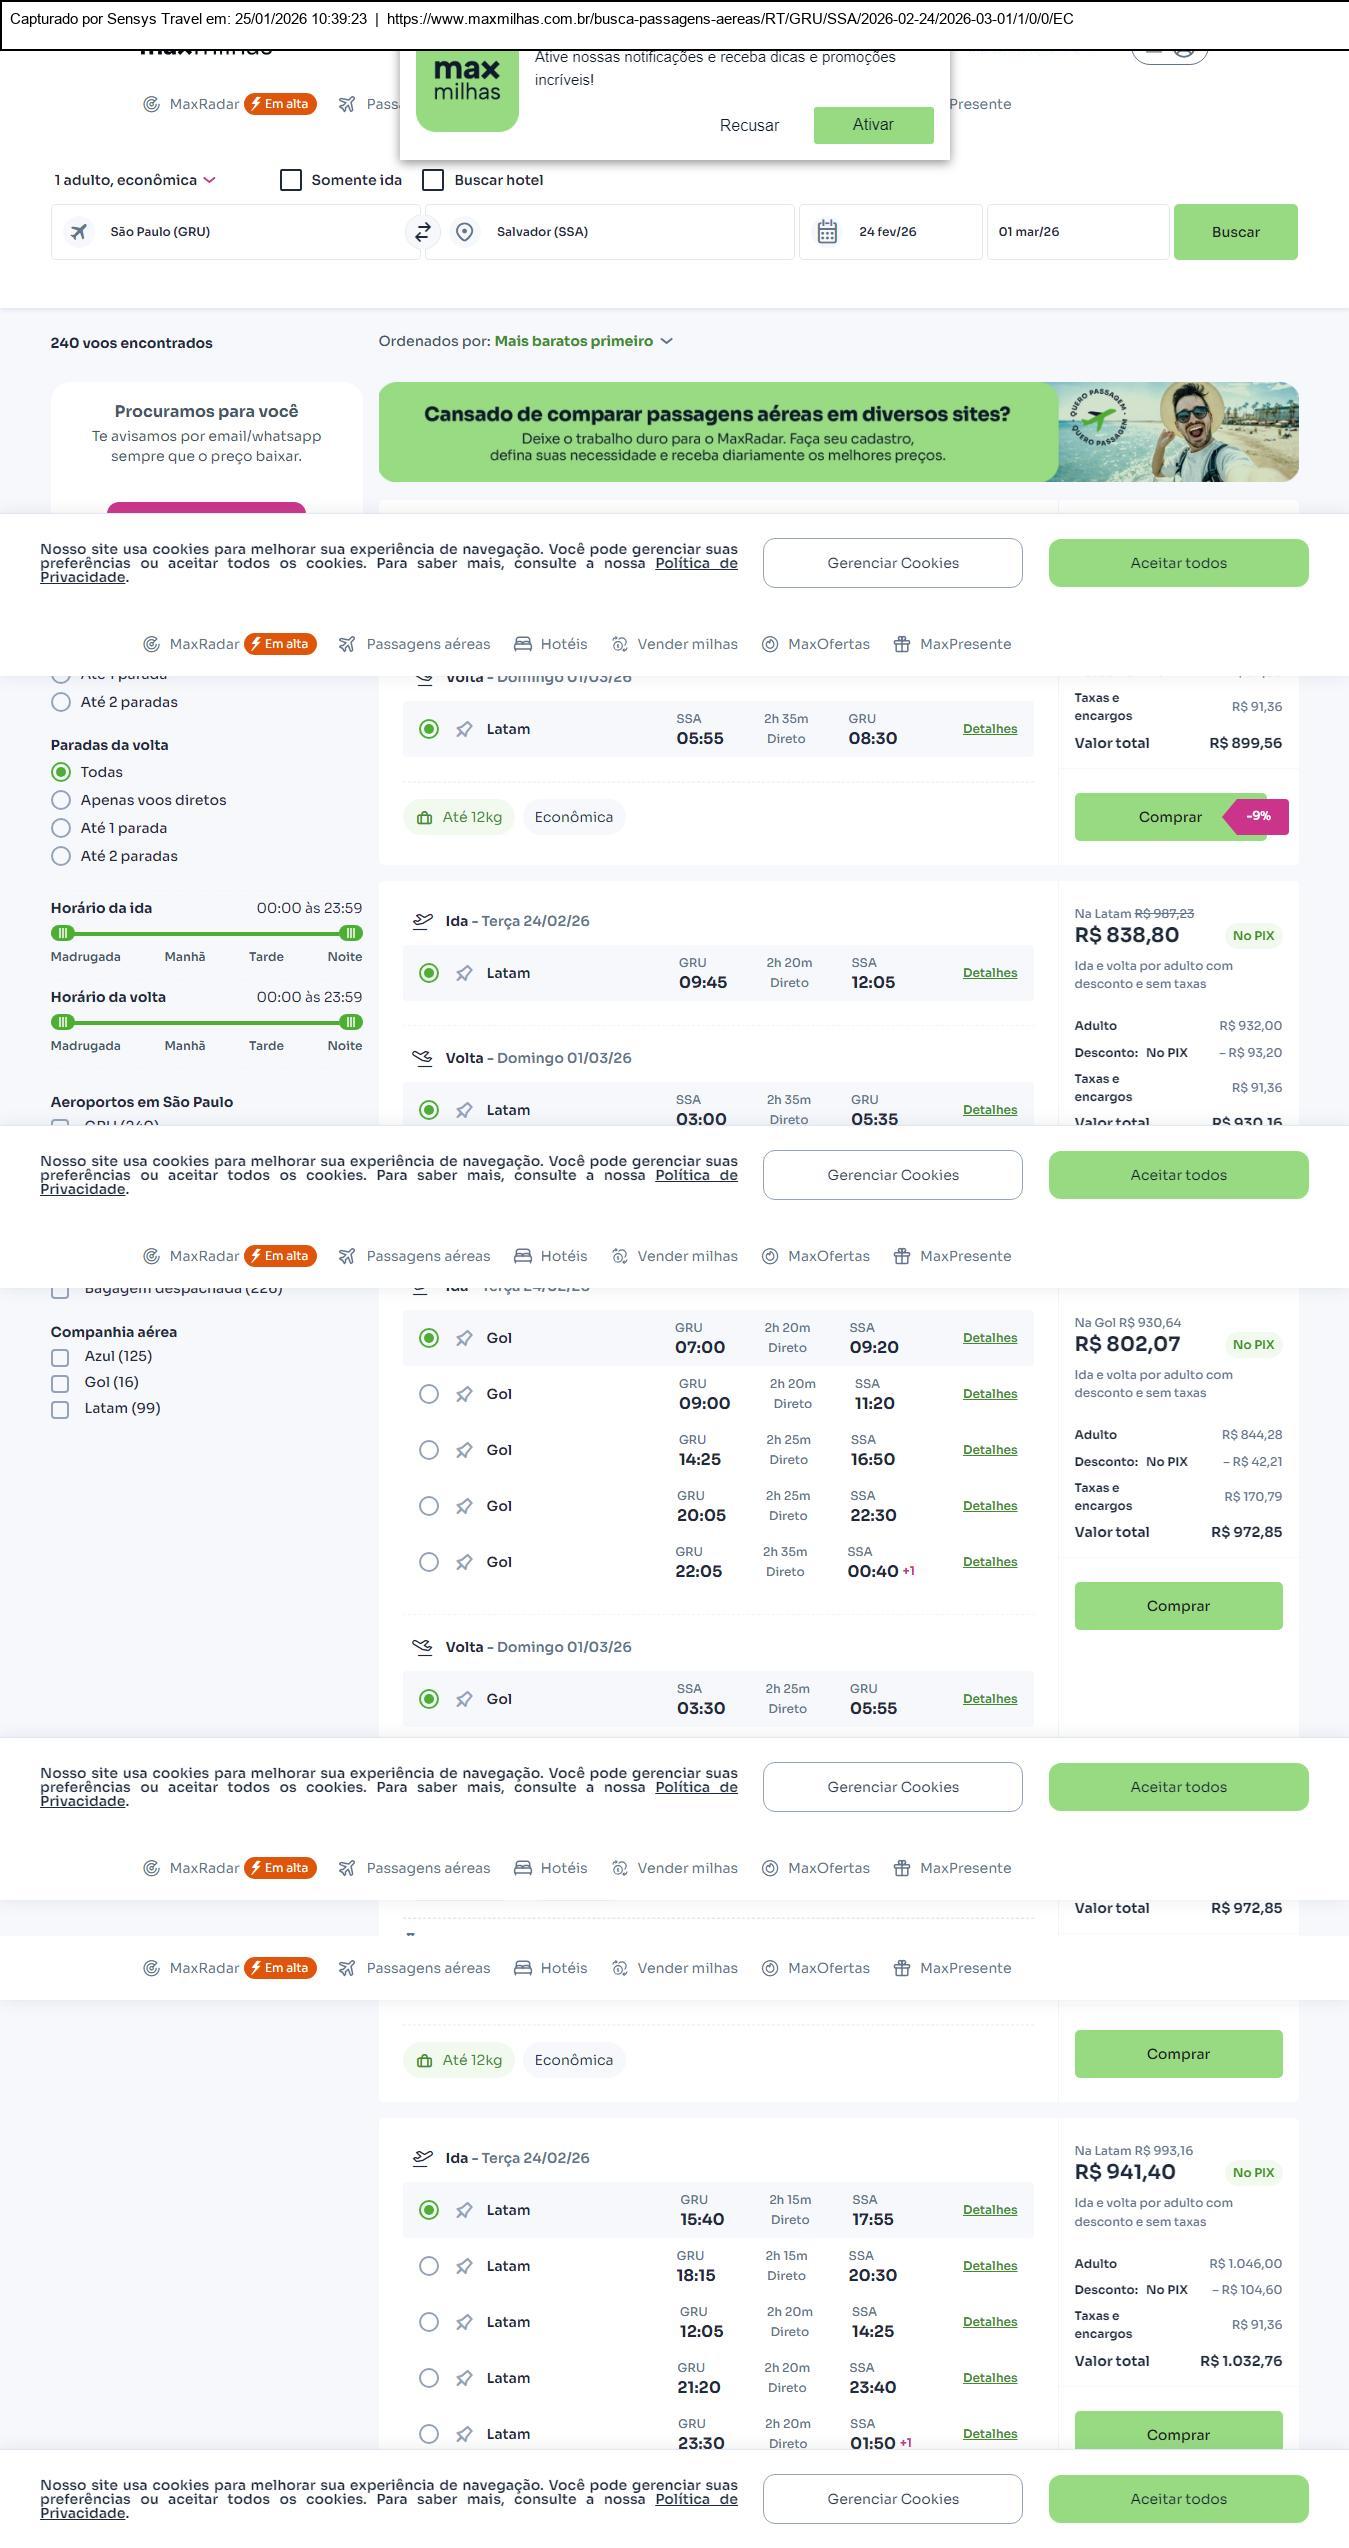Click the pin icon on Gol 09:00 flight

[x=464, y=1394]
